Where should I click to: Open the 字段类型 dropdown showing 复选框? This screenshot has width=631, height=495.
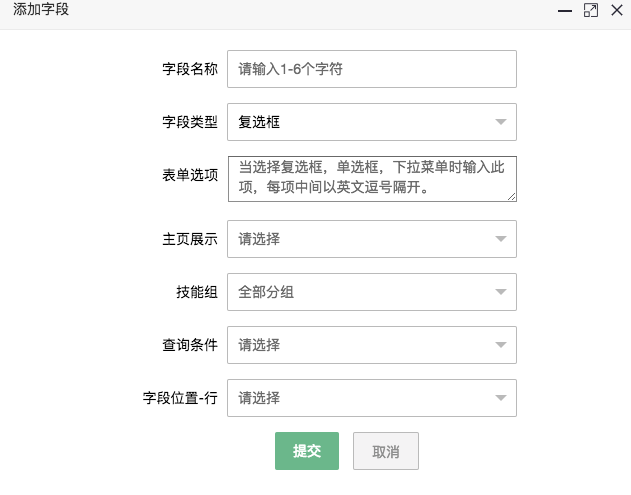tap(372, 122)
